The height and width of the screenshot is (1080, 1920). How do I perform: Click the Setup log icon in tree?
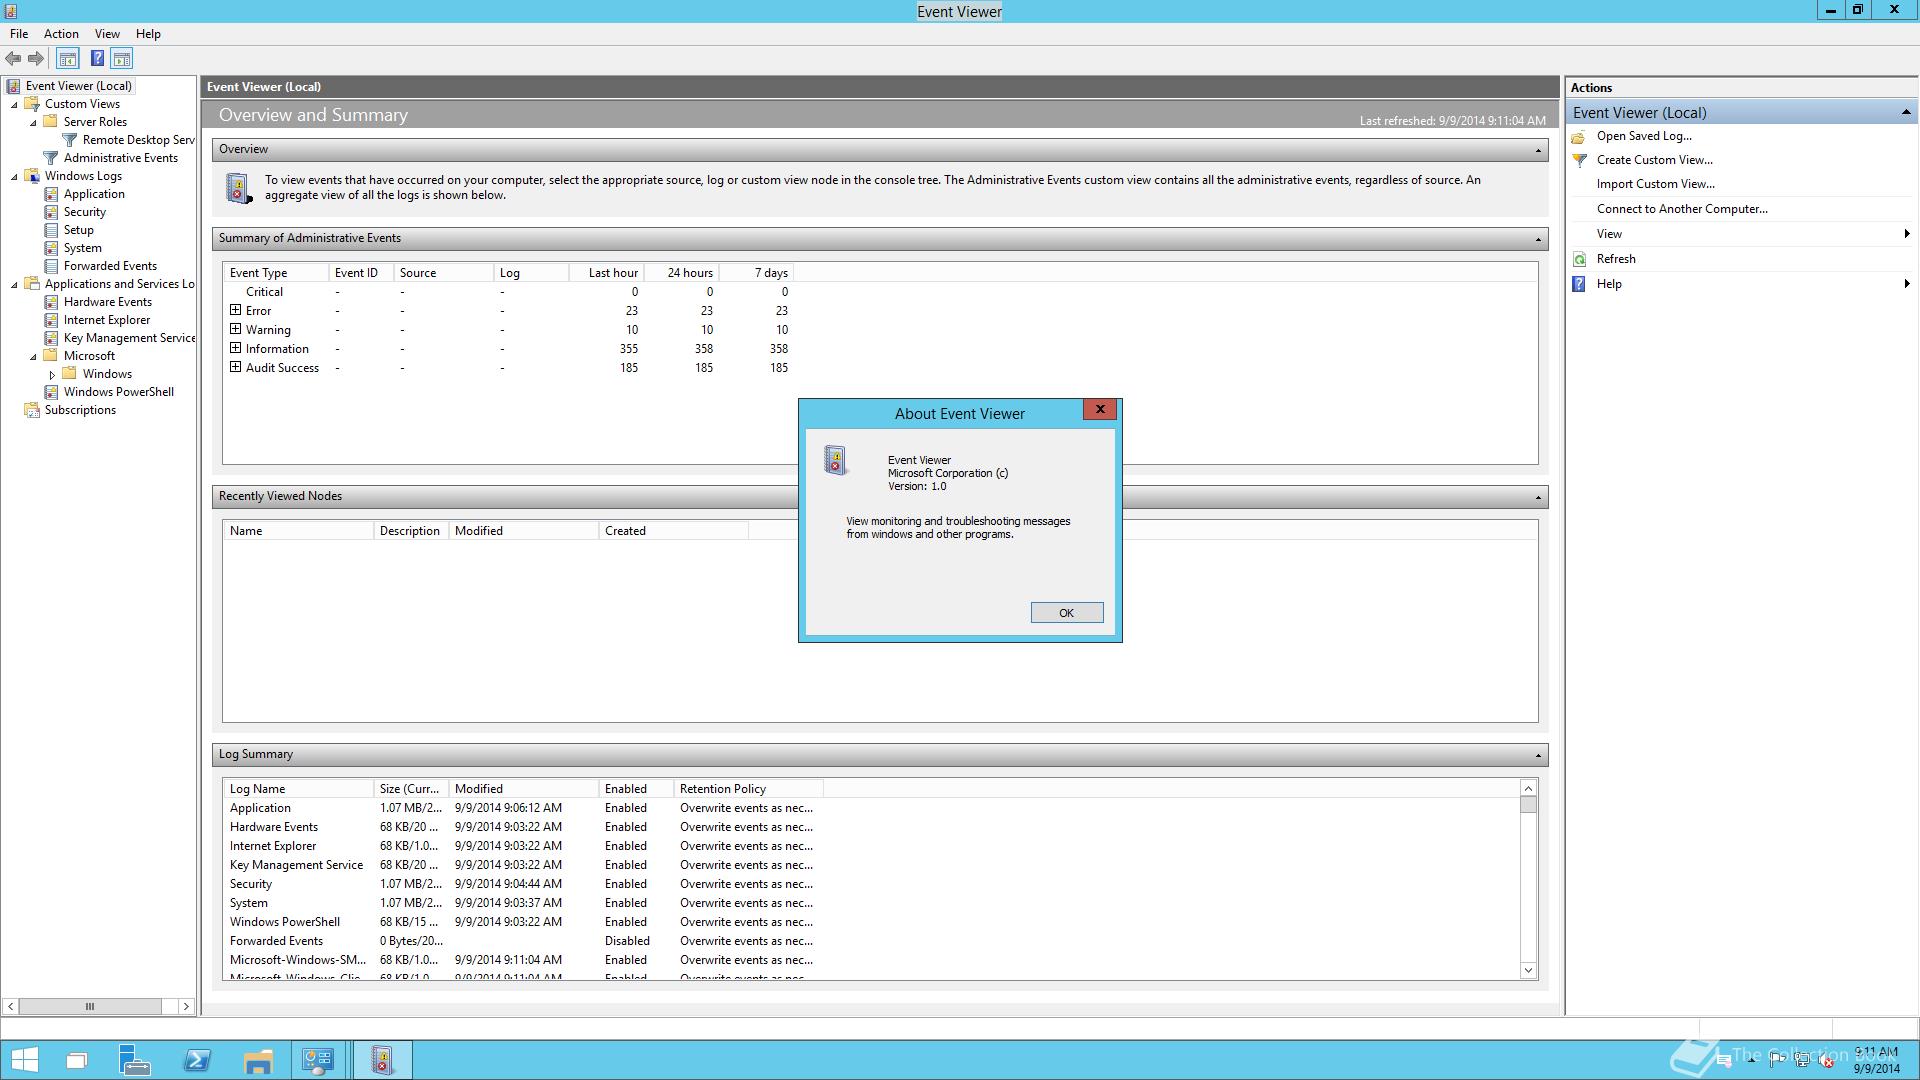pyautogui.click(x=51, y=230)
